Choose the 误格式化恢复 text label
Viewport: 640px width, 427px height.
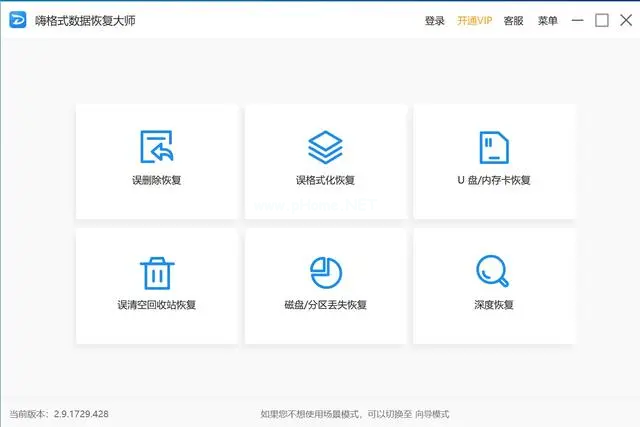pyautogui.click(x=325, y=181)
